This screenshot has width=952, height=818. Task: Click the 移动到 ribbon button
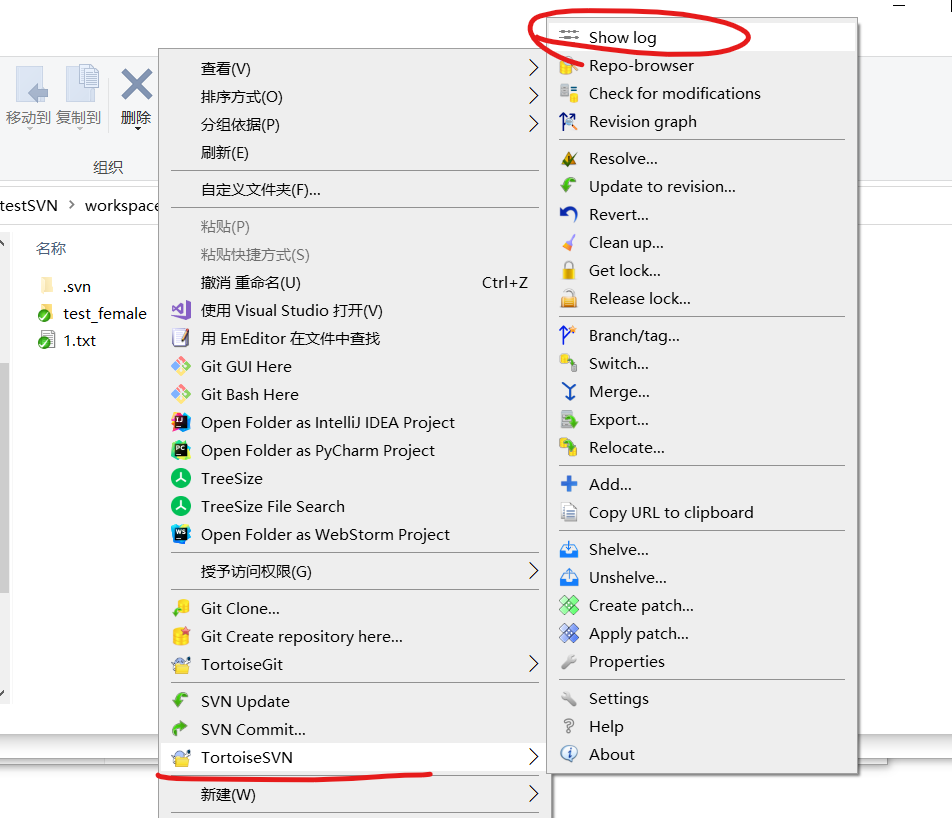pyautogui.click(x=29, y=97)
